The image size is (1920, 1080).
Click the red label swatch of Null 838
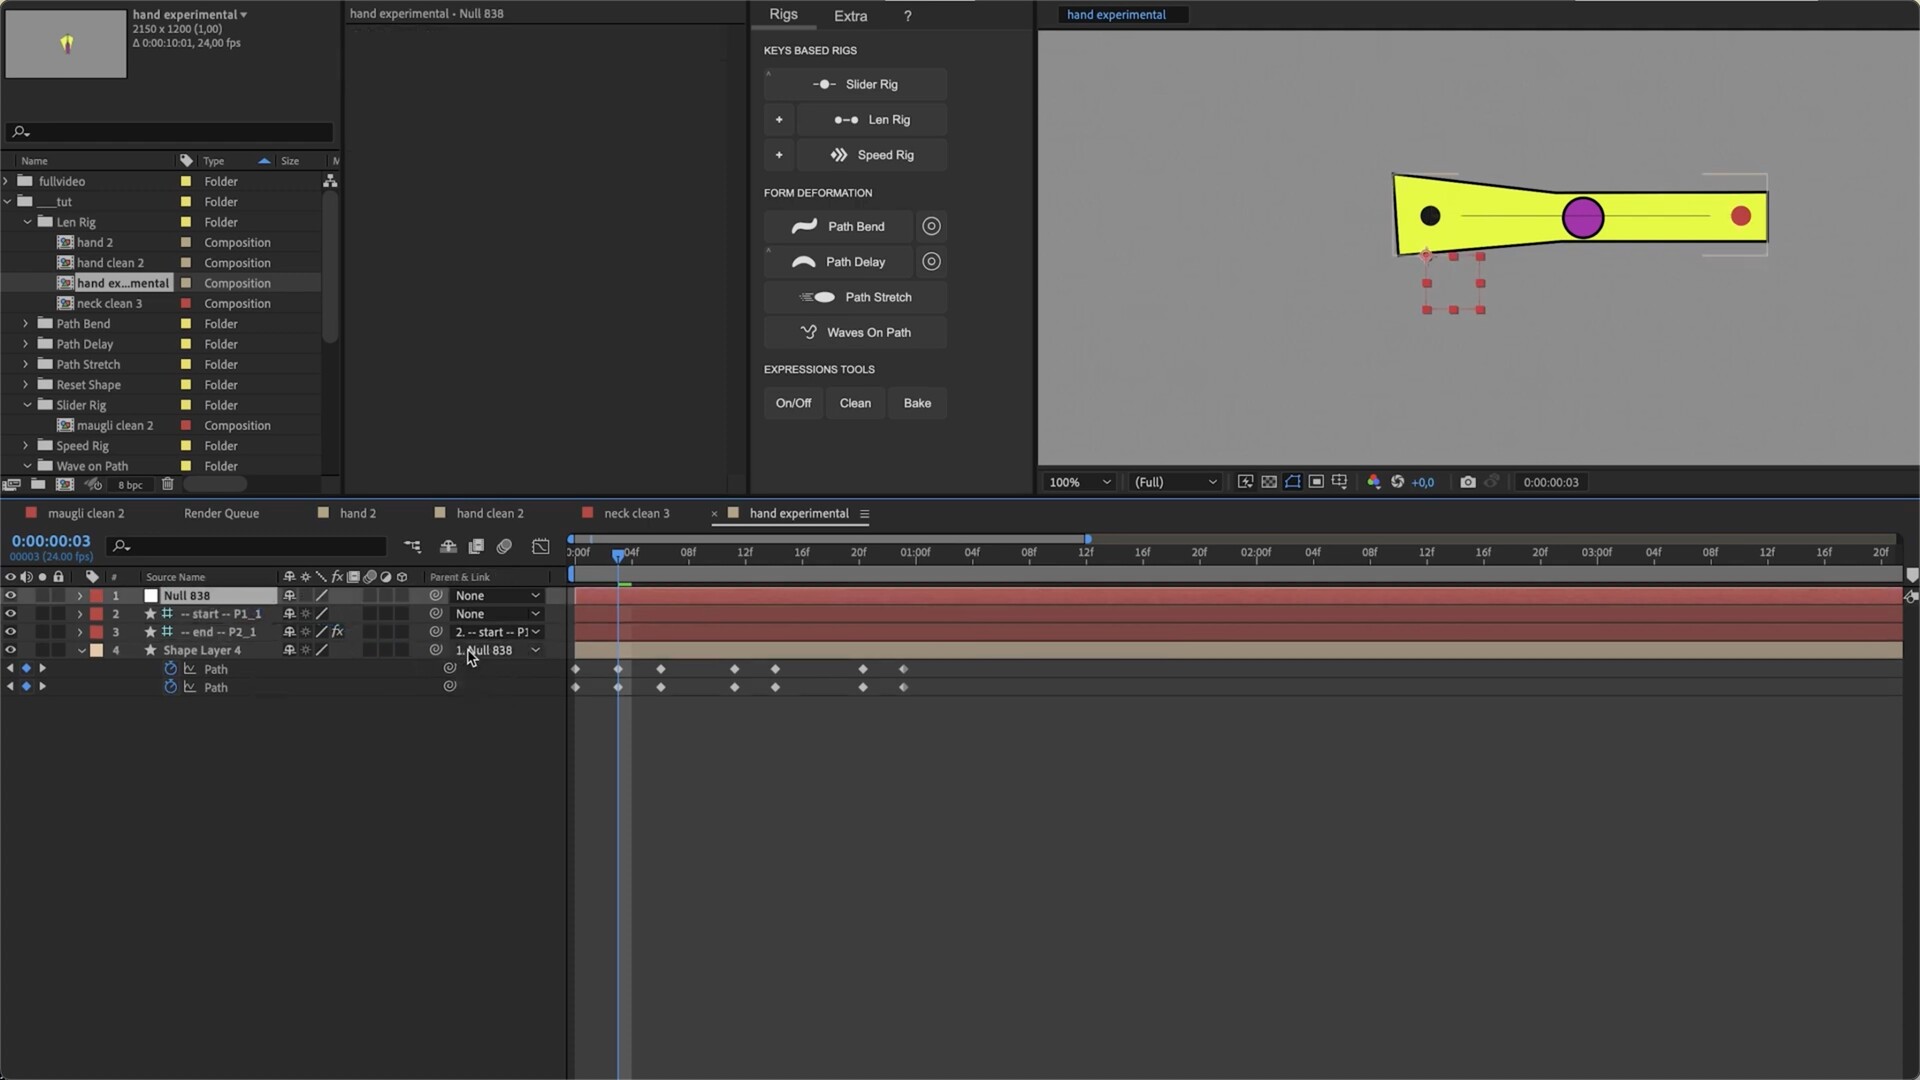click(97, 596)
